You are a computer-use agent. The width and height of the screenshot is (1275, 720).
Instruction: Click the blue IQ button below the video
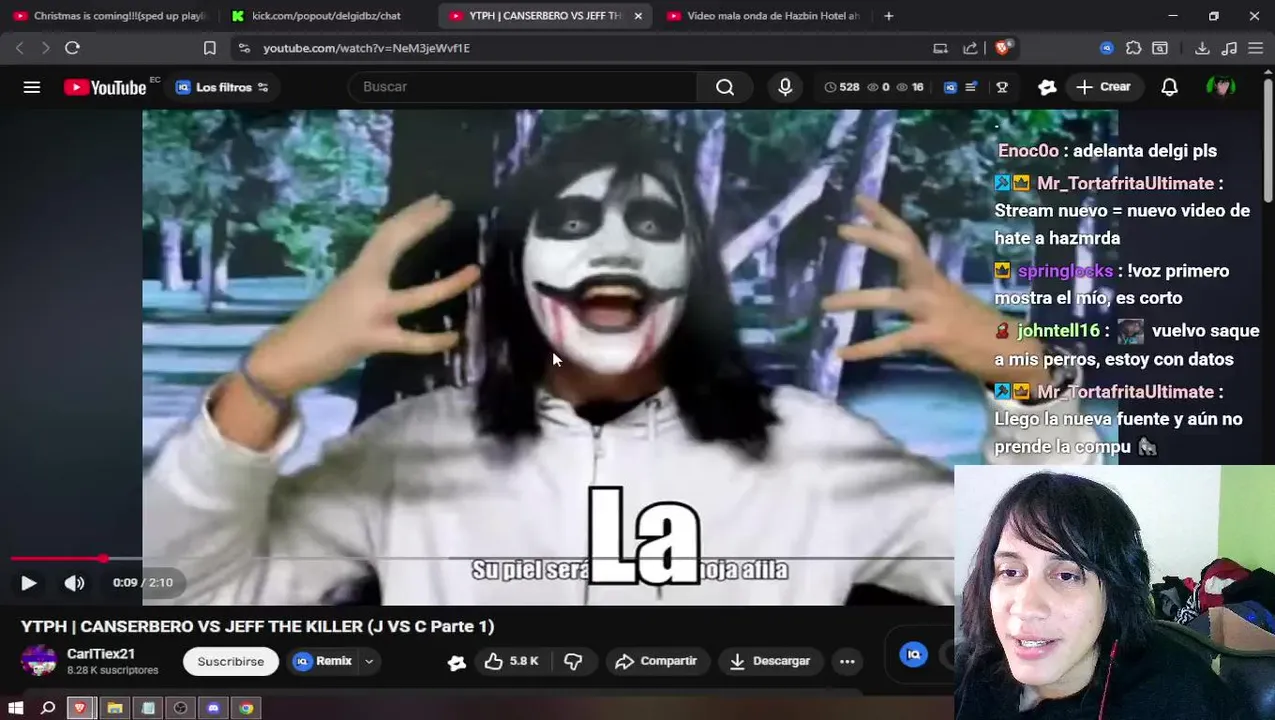click(x=913, y=654)
